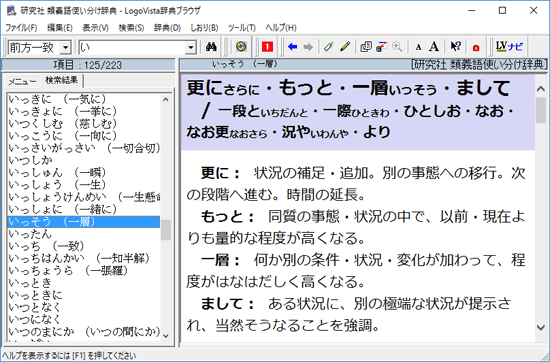Screen dimensions: 550x362
Task: Switch to the メニュー tab
Action: pos(22,81)
